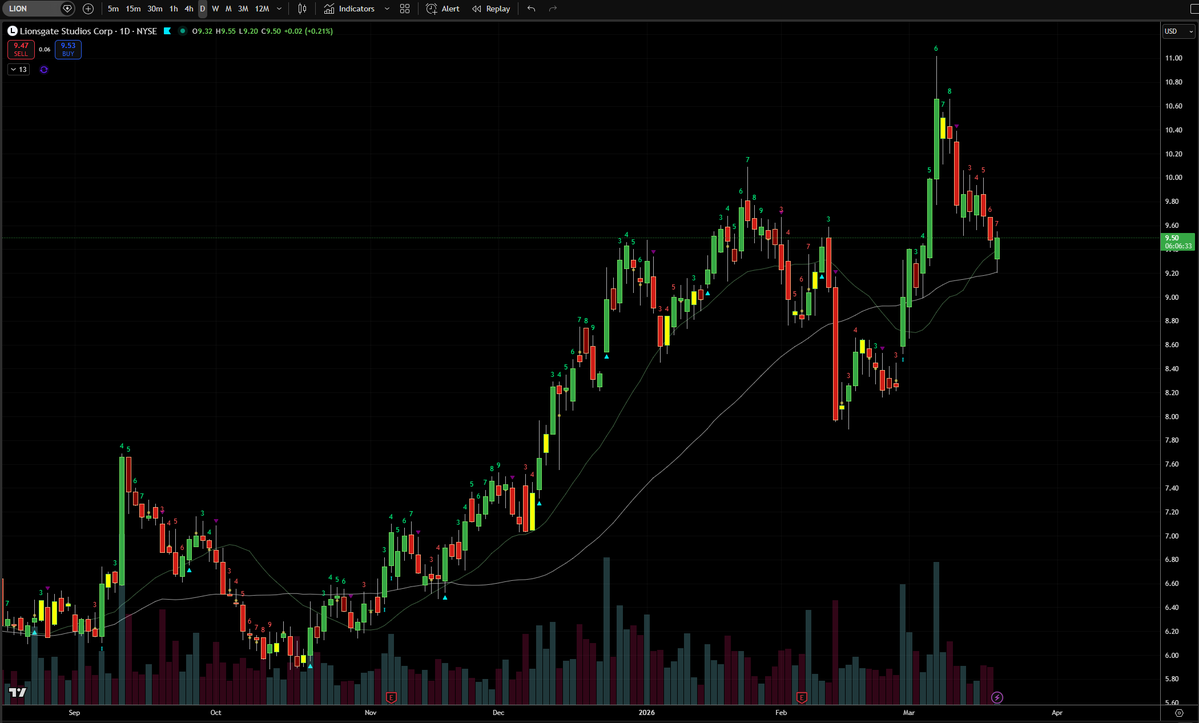
Task: Redo the chart action
Action: tap(552, 8)
